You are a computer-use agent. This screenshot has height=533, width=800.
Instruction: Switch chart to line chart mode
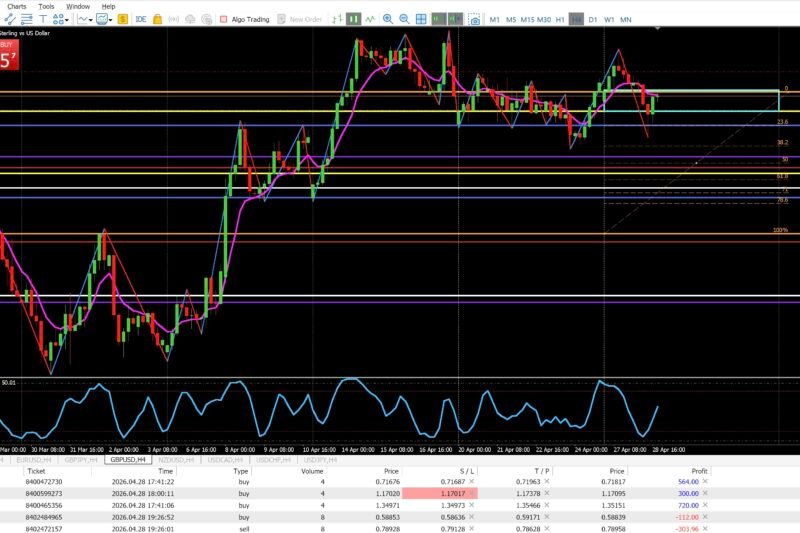click(370, 19)
